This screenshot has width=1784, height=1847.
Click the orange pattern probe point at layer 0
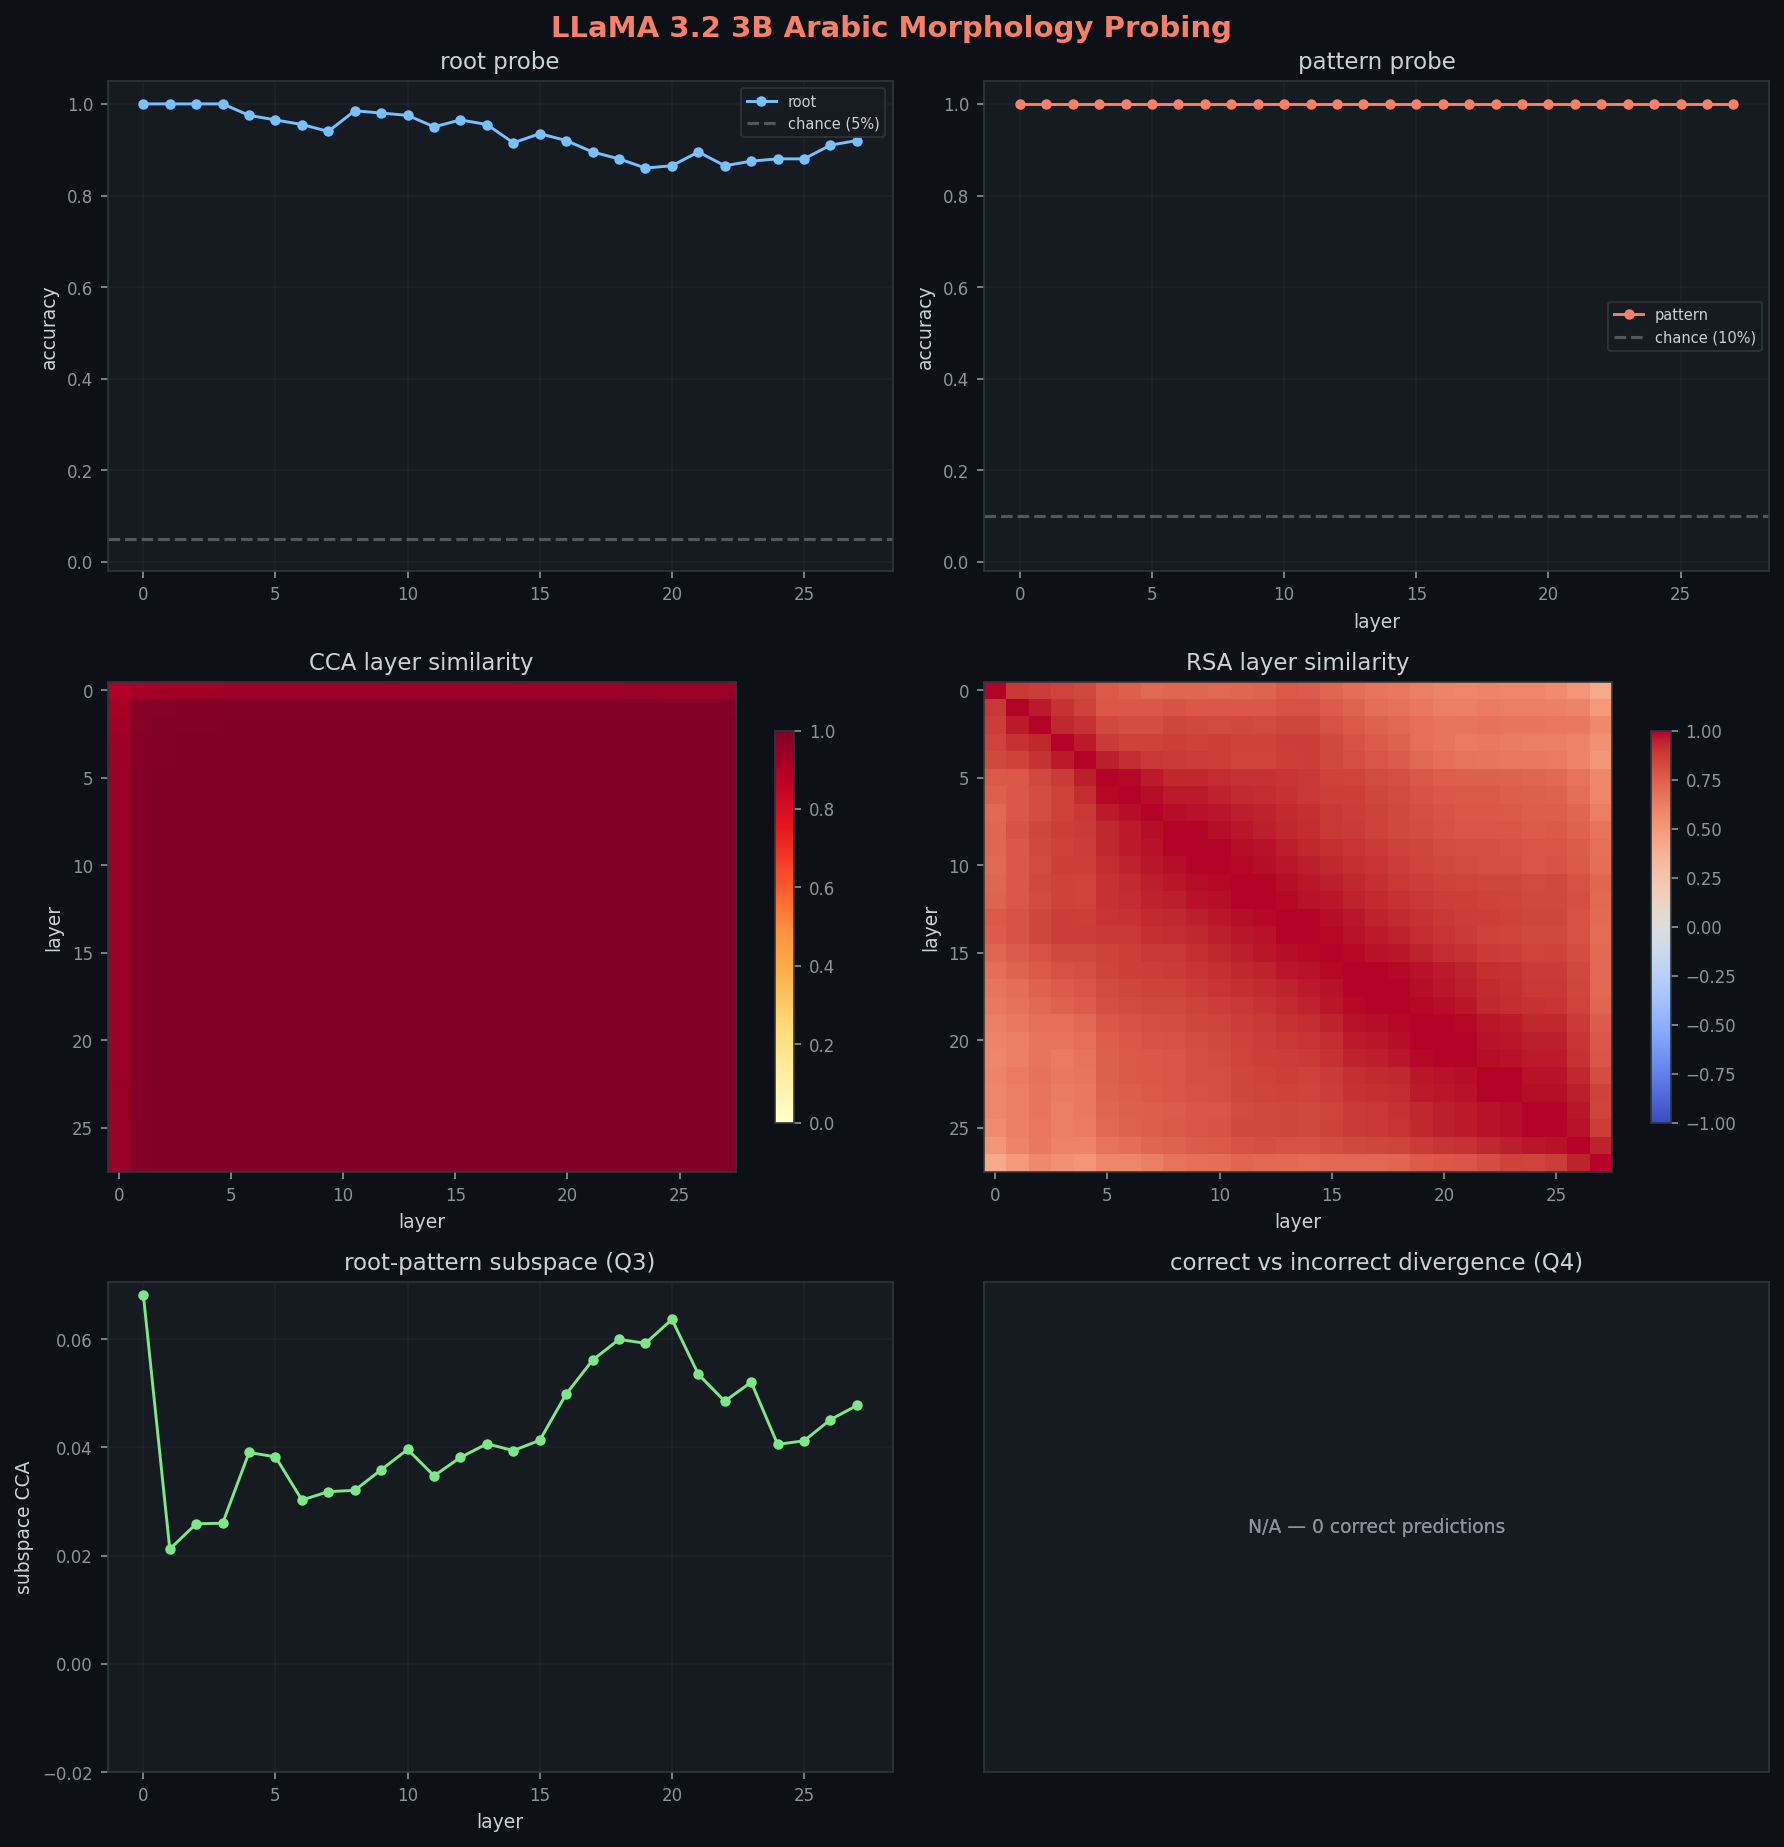[x=1020, y=104]
